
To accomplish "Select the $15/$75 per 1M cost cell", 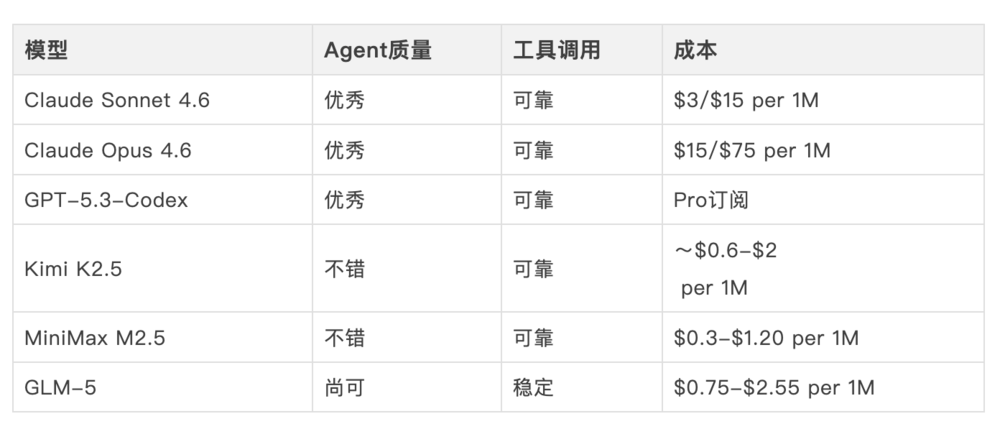I will [x=752, y=151].
